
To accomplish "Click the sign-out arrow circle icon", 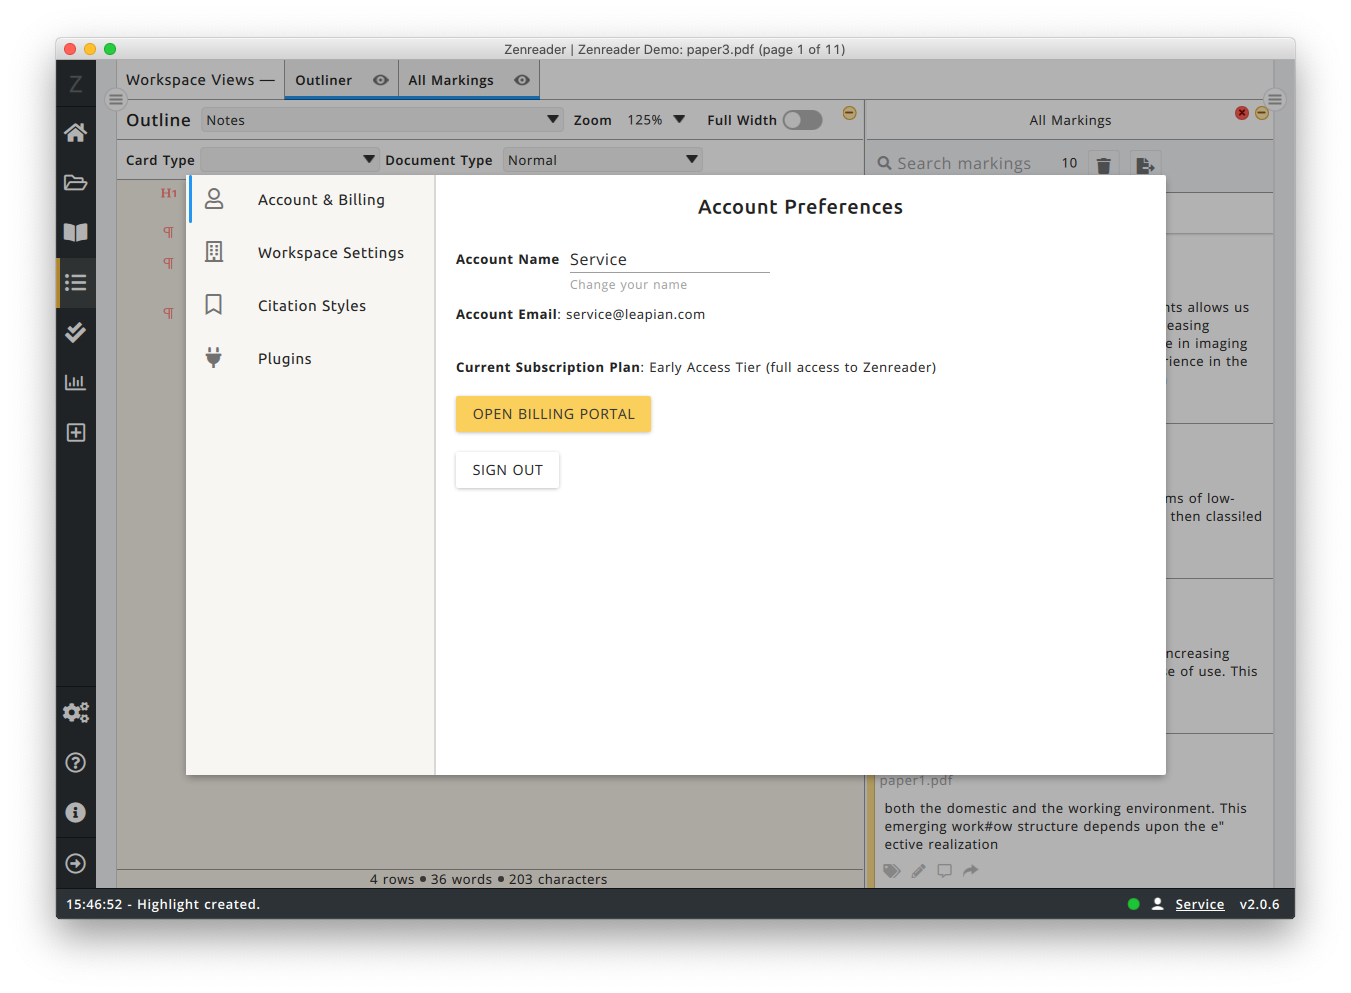I will (x=75, y=863).
